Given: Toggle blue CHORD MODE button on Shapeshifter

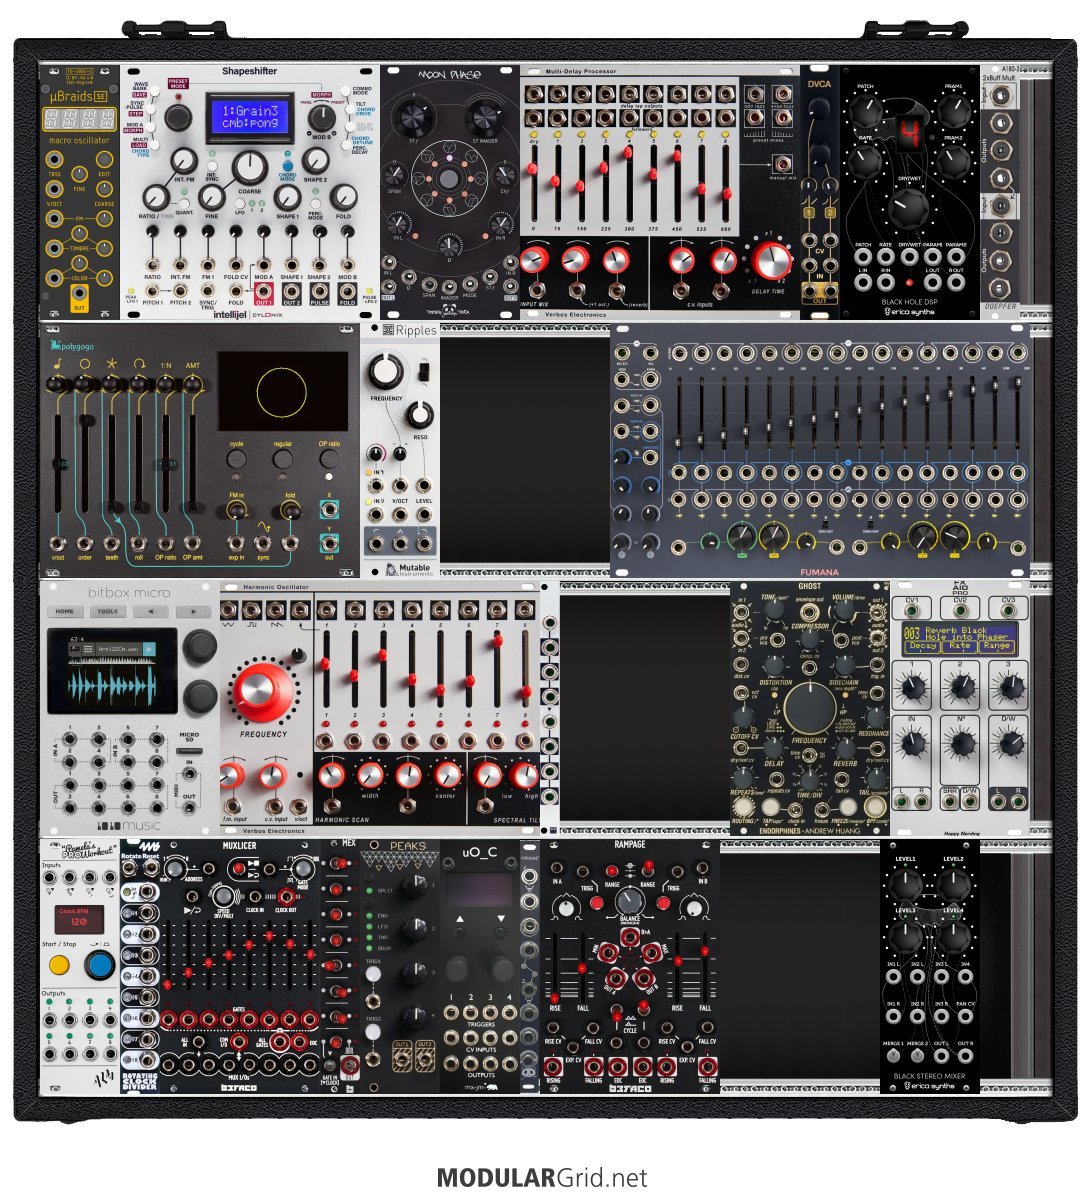Looking at the screenshot, I should coord(287,165).
